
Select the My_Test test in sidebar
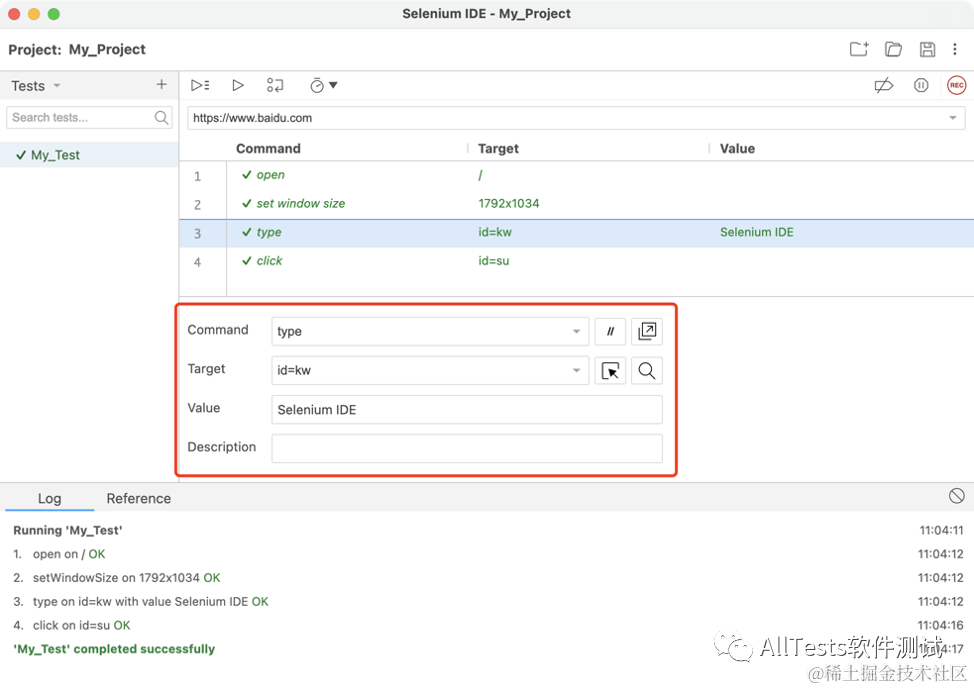point(89,155)
